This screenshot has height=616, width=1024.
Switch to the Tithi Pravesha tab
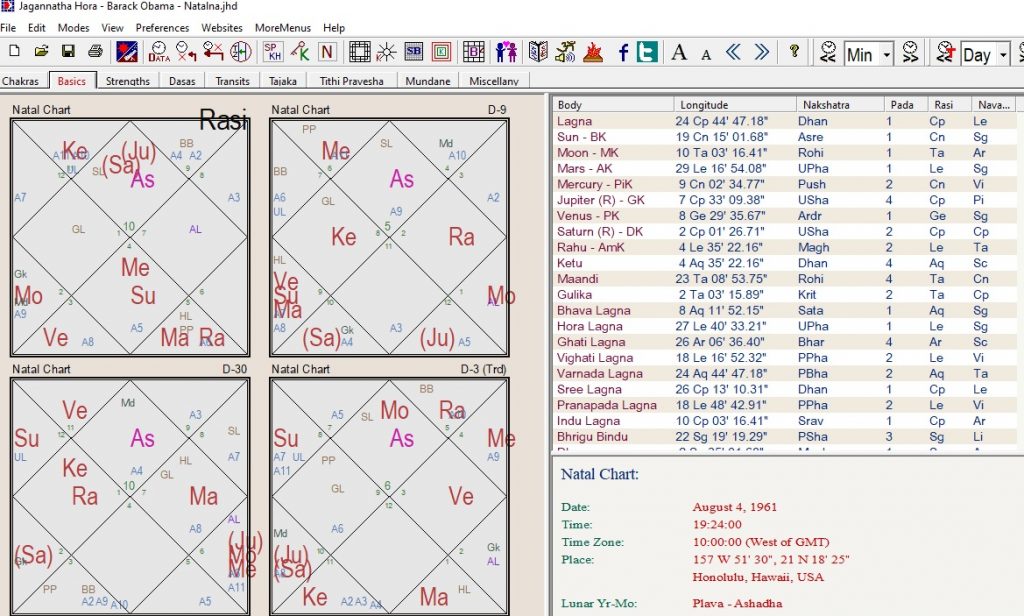pos(351,81)
